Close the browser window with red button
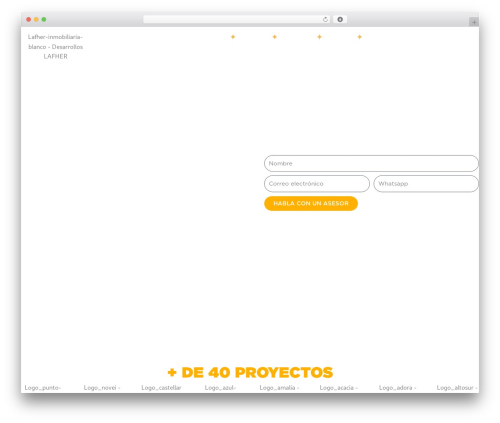The height and width of the screenshot is (423, 500). pos(29,20)
